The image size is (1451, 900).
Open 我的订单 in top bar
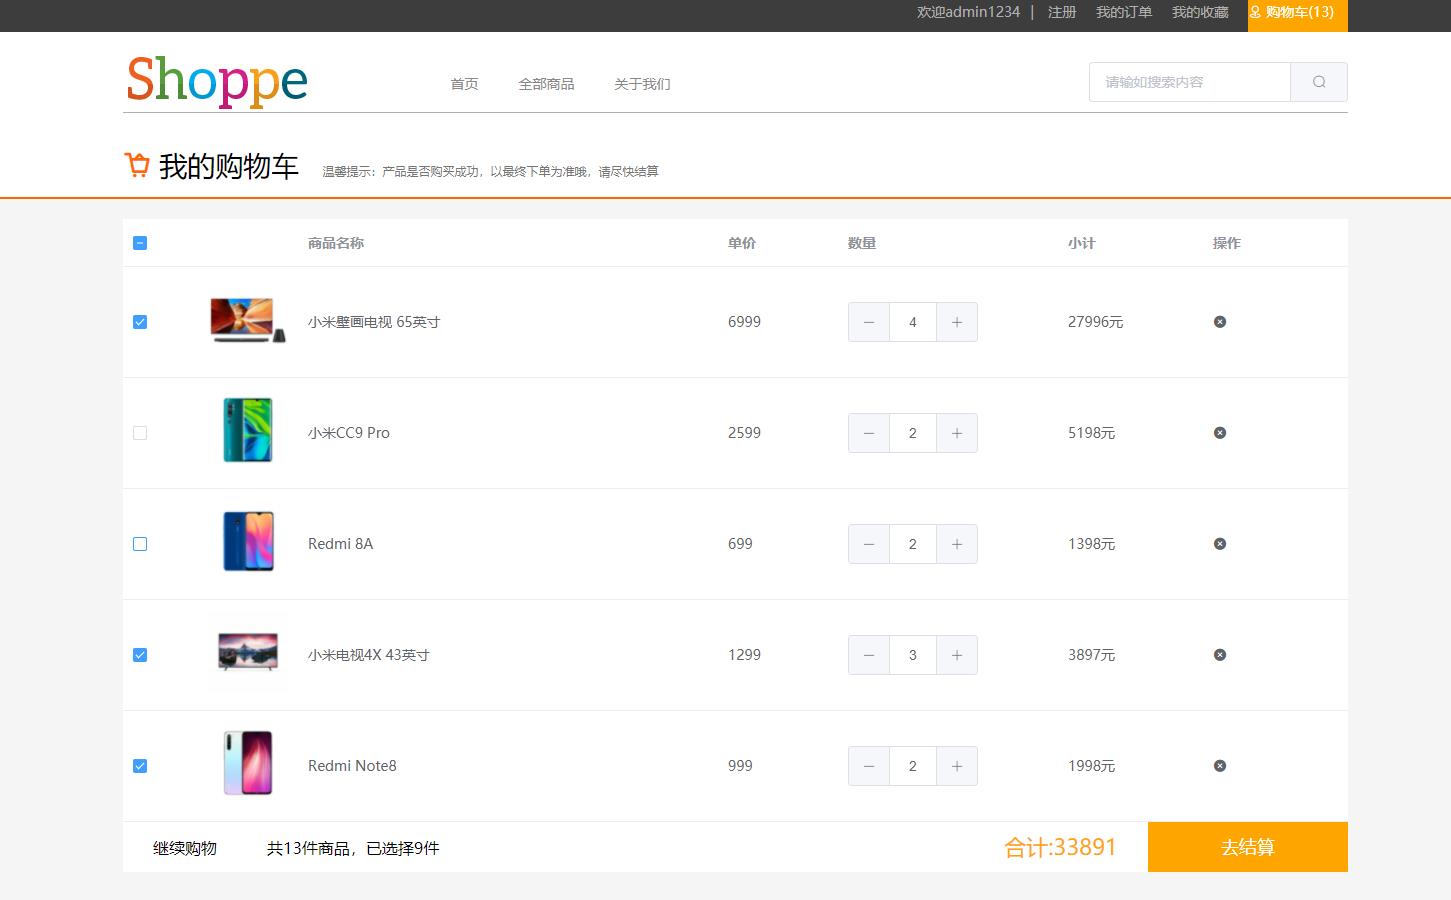pyautogui.click(x=1124, y=12)
